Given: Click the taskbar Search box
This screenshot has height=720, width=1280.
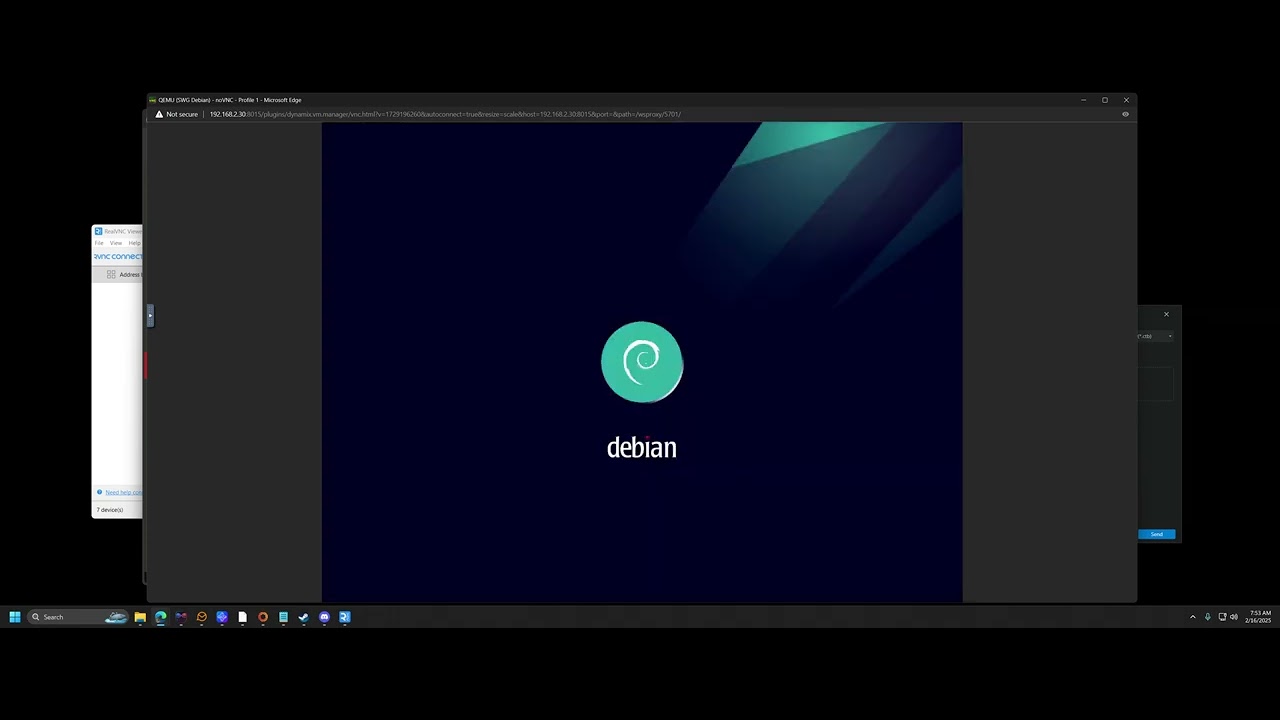Looking at the screenshot, I should pyautogui.click(x=79, y=617).
